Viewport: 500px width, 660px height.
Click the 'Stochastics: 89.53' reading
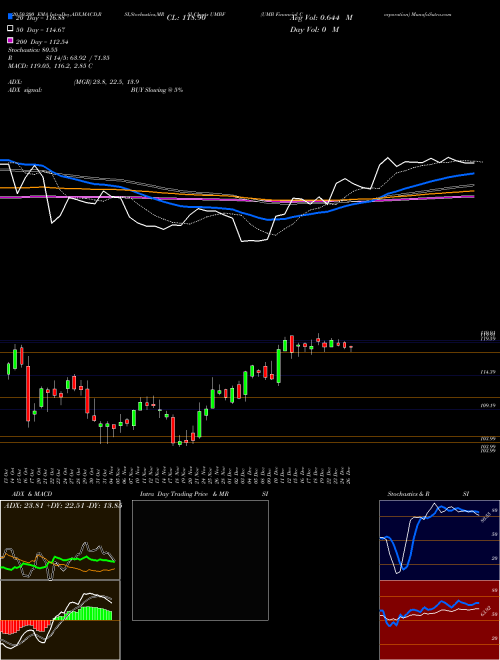(33, 50)
